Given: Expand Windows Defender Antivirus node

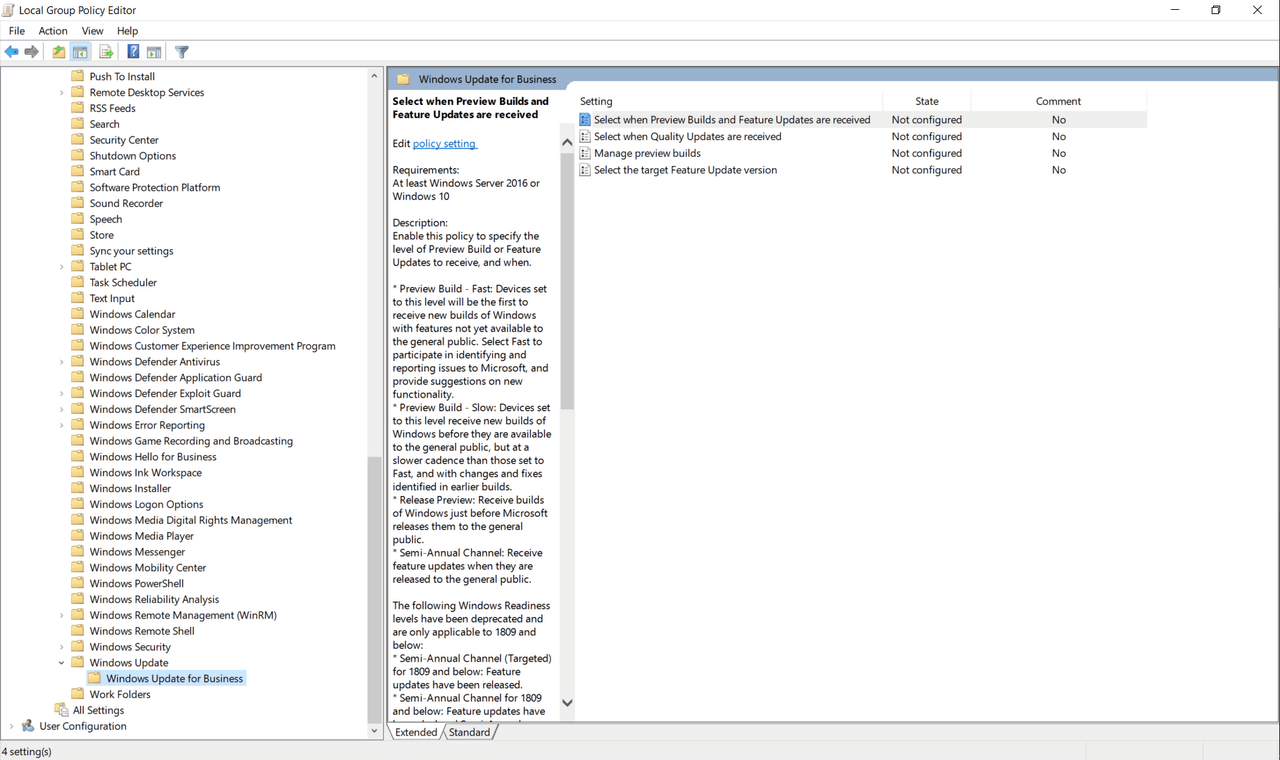Looking at the screenshot, I should coord(62,362).
